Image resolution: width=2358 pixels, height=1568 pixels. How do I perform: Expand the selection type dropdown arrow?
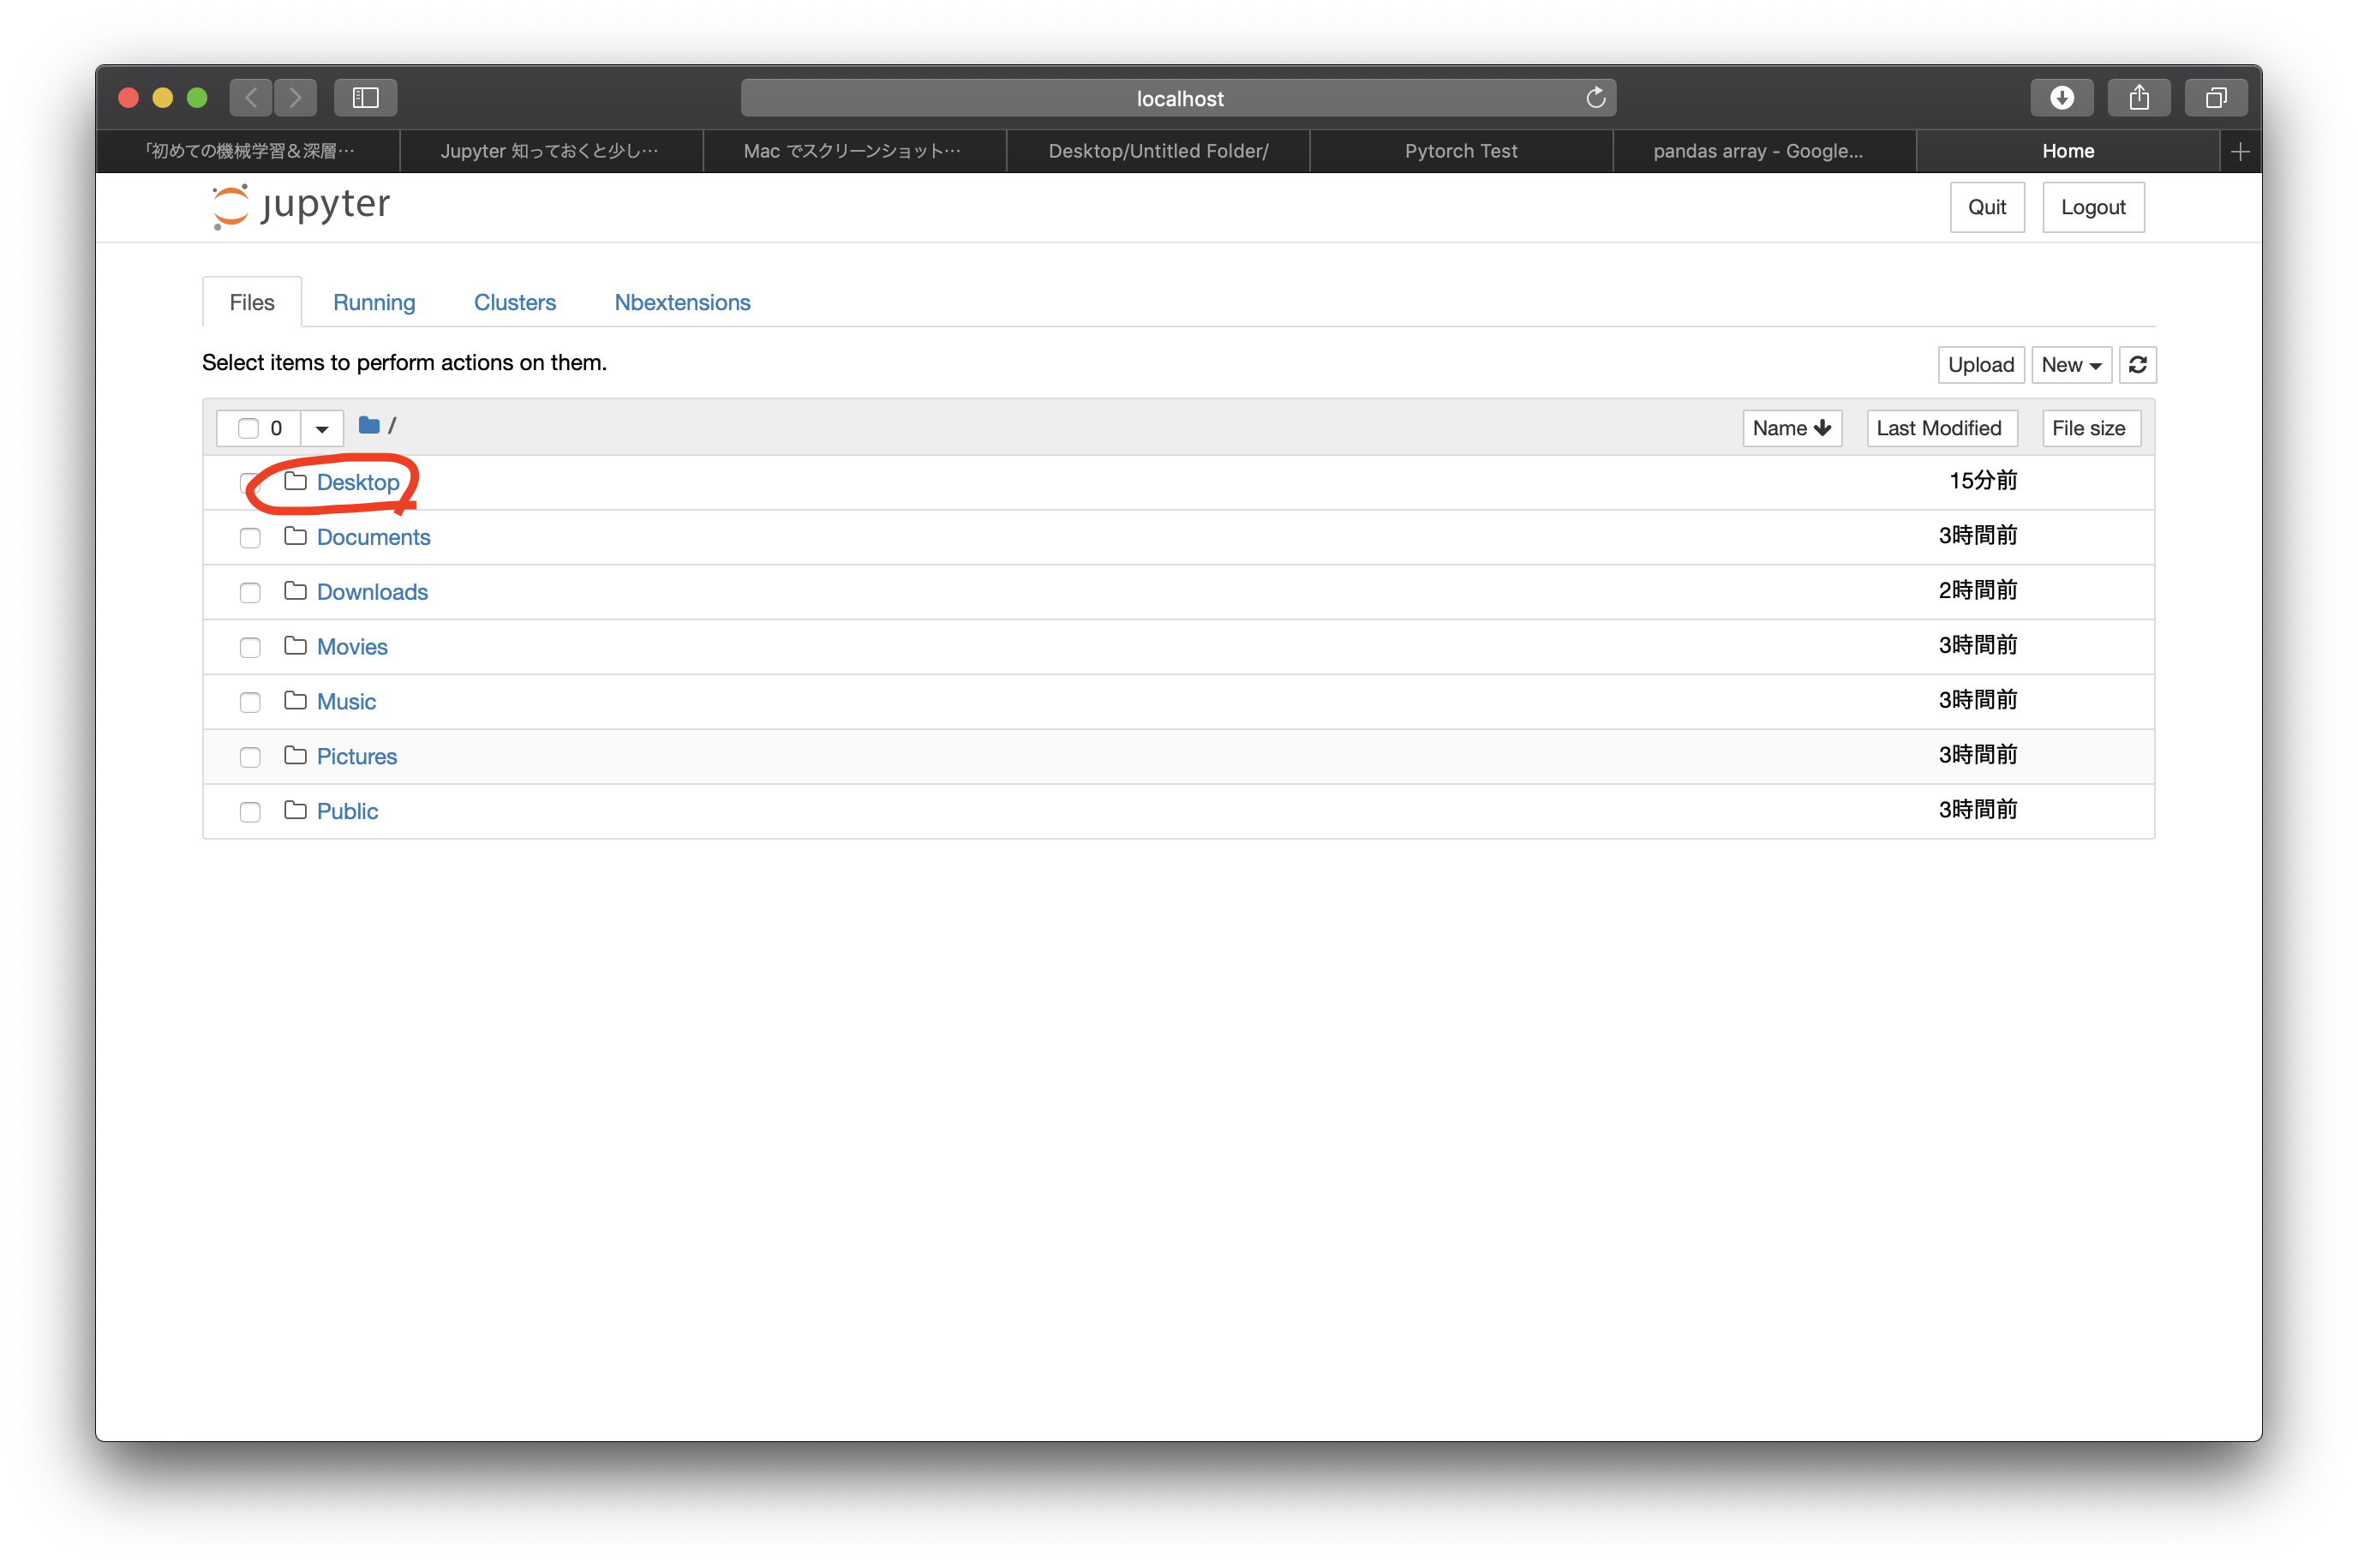coord(322,428)
